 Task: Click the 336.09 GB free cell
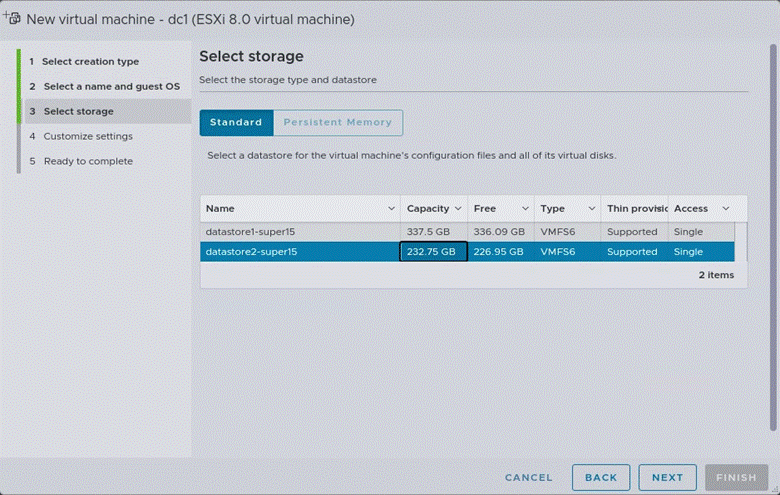click(x=500, y=232)
